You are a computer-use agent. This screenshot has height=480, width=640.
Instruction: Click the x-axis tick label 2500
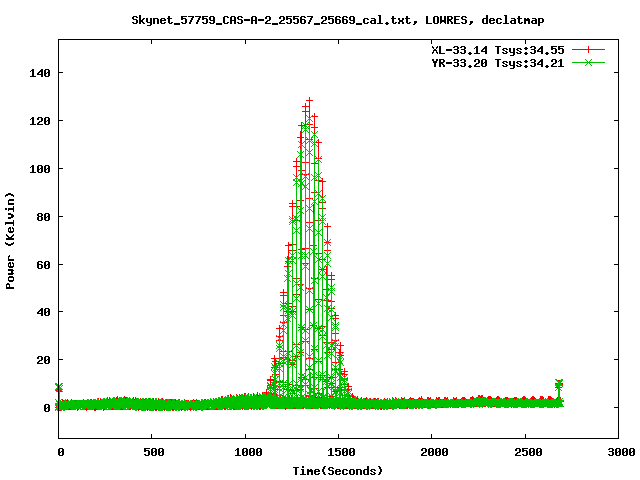click(528, 452)
